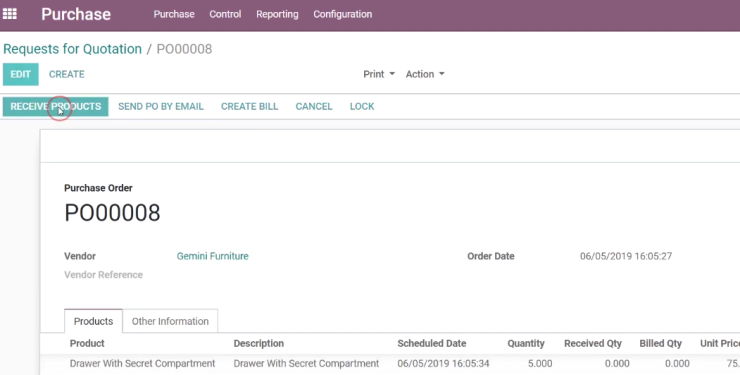This screenshot has height=375, width=740.
Task: Select the Products tab
Action: (x=93, y=321)
